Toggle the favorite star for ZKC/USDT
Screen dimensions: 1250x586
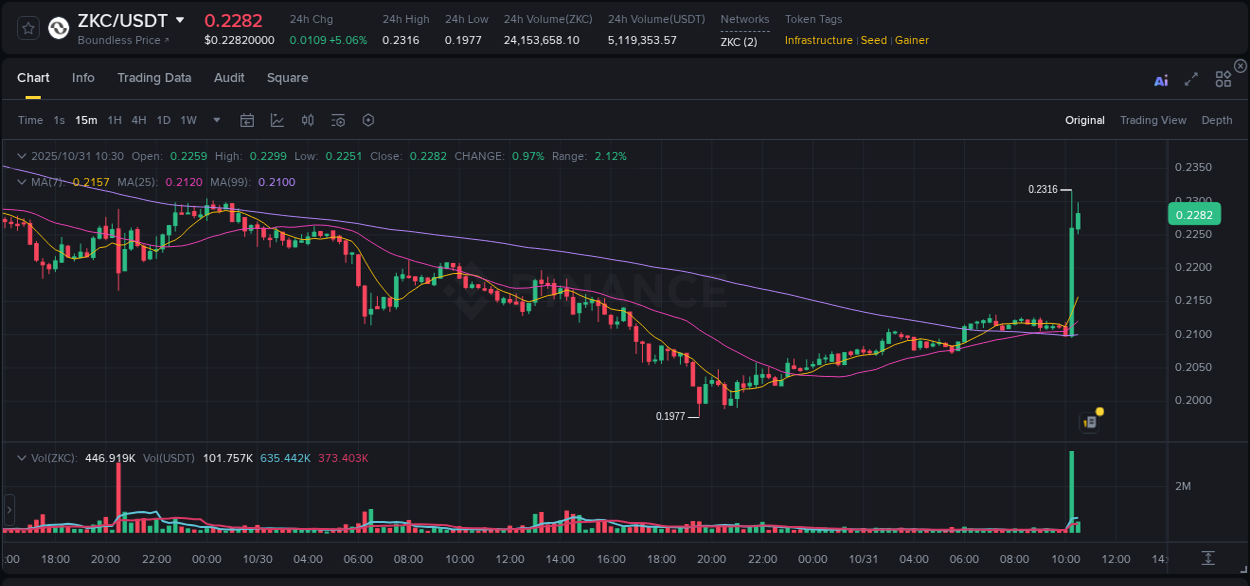[27, 27]
